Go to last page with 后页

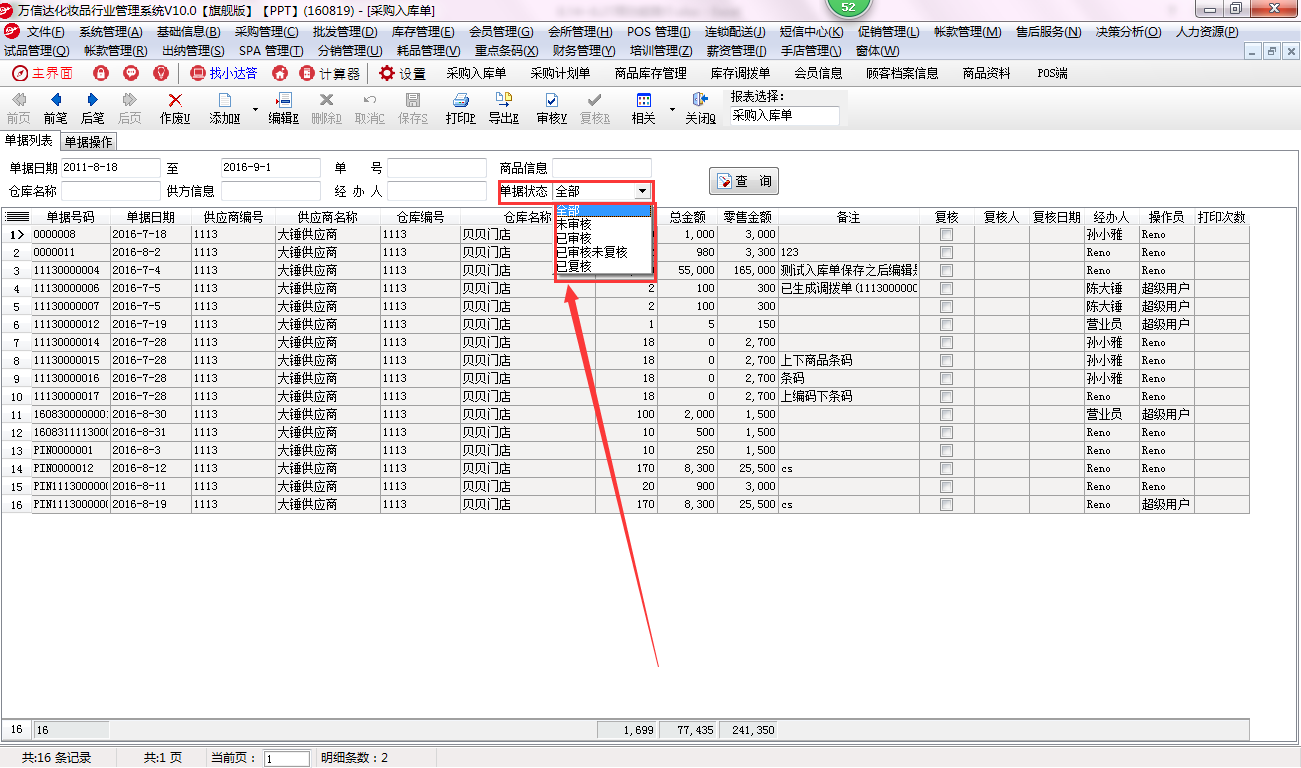[130, 108]
